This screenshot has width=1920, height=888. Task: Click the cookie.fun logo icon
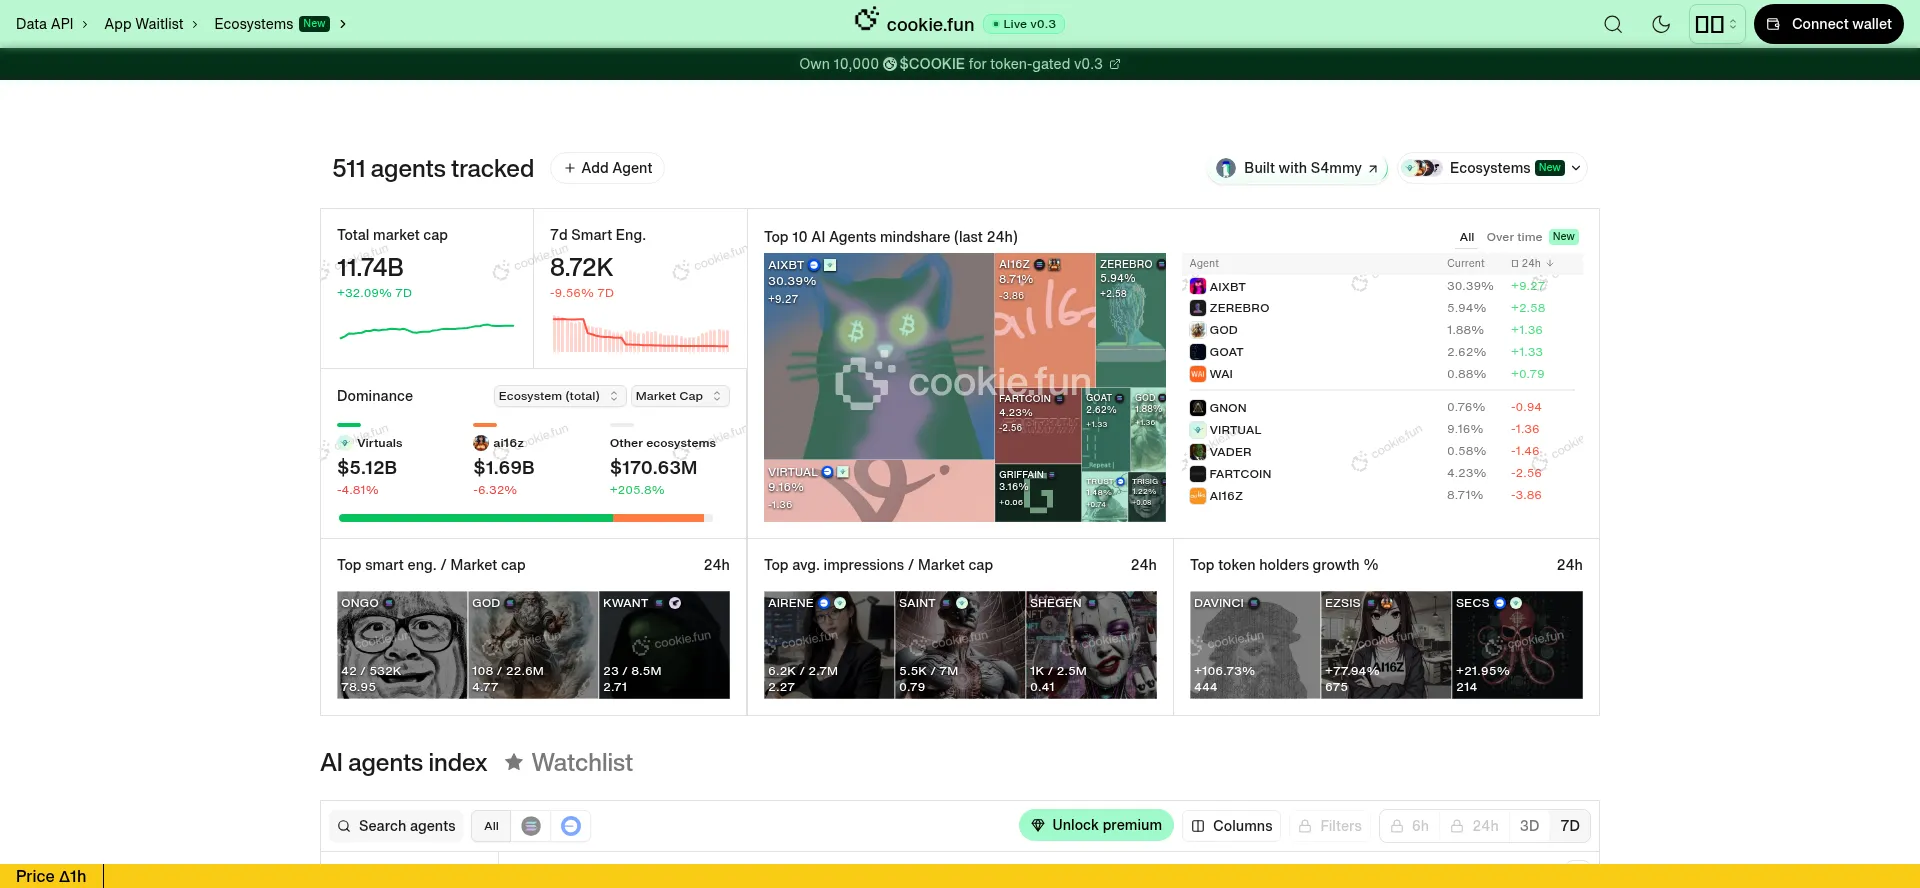click(866, 20)
